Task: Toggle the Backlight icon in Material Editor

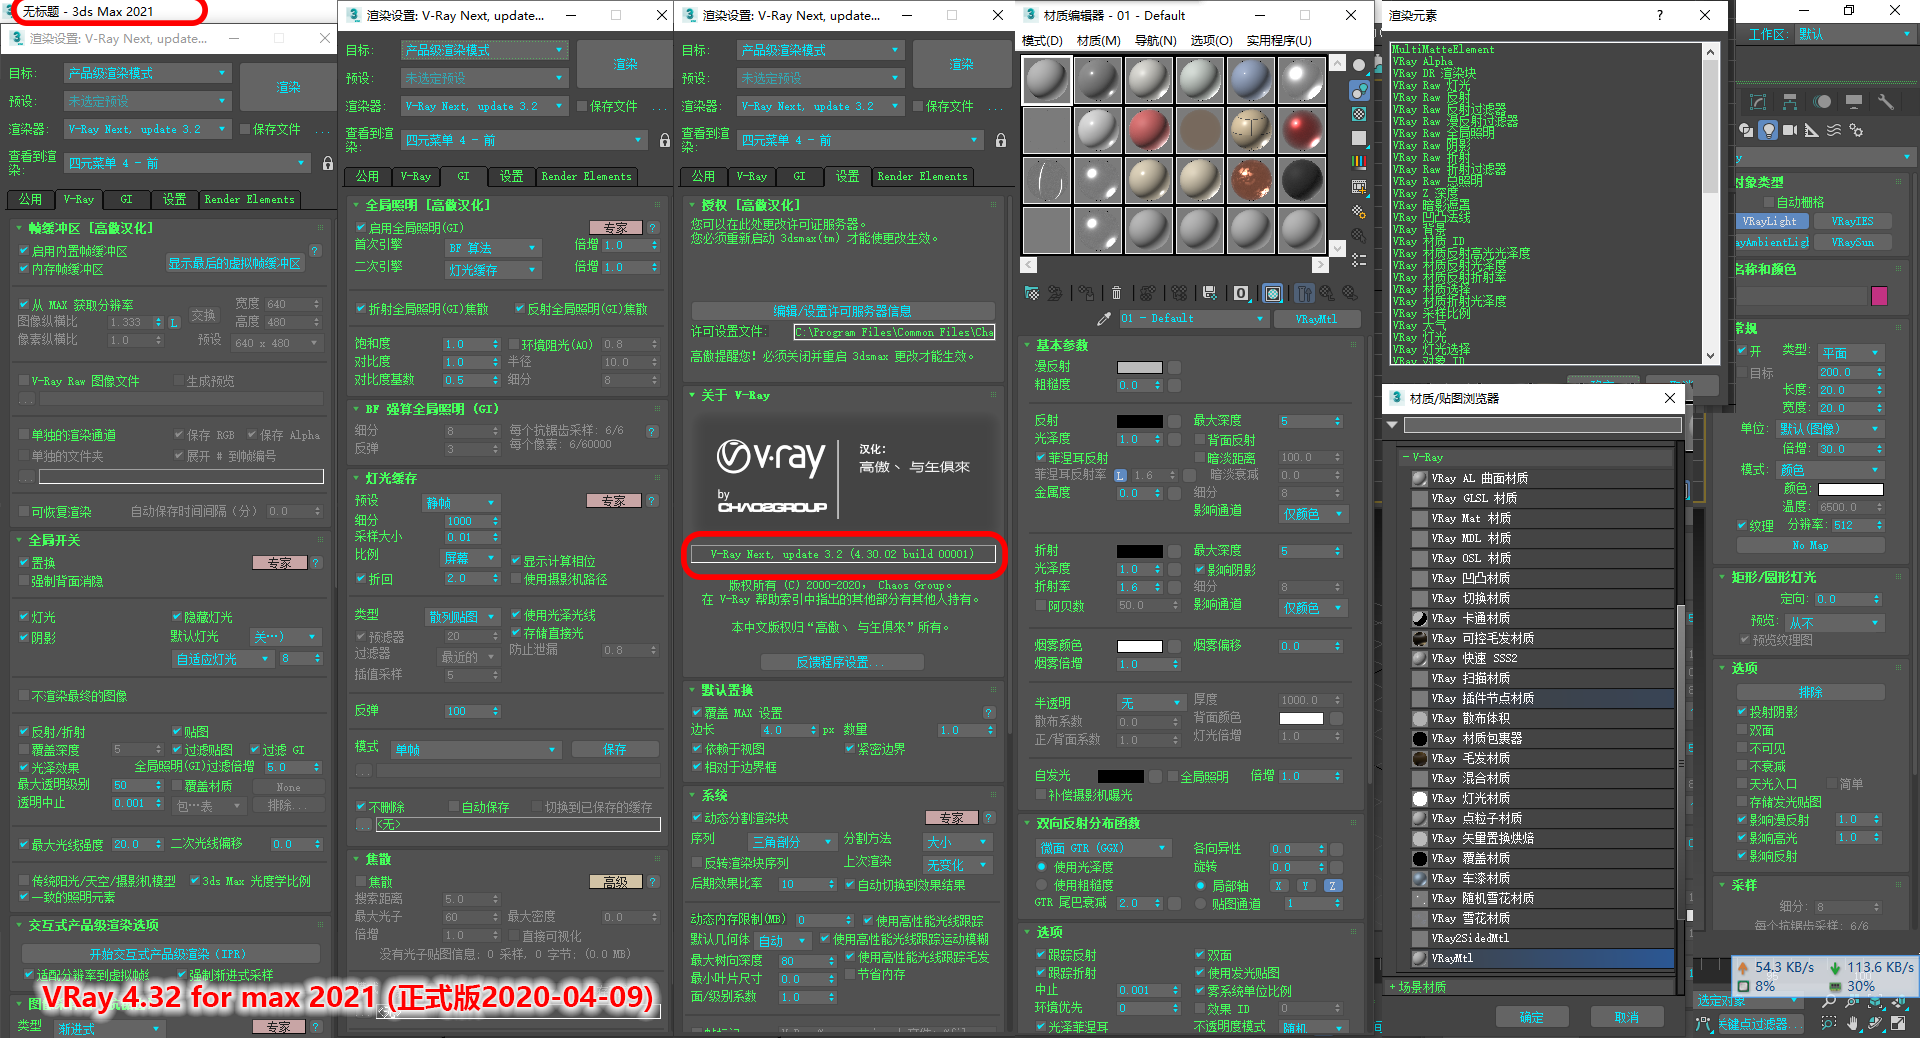Action: (1359, 90)
